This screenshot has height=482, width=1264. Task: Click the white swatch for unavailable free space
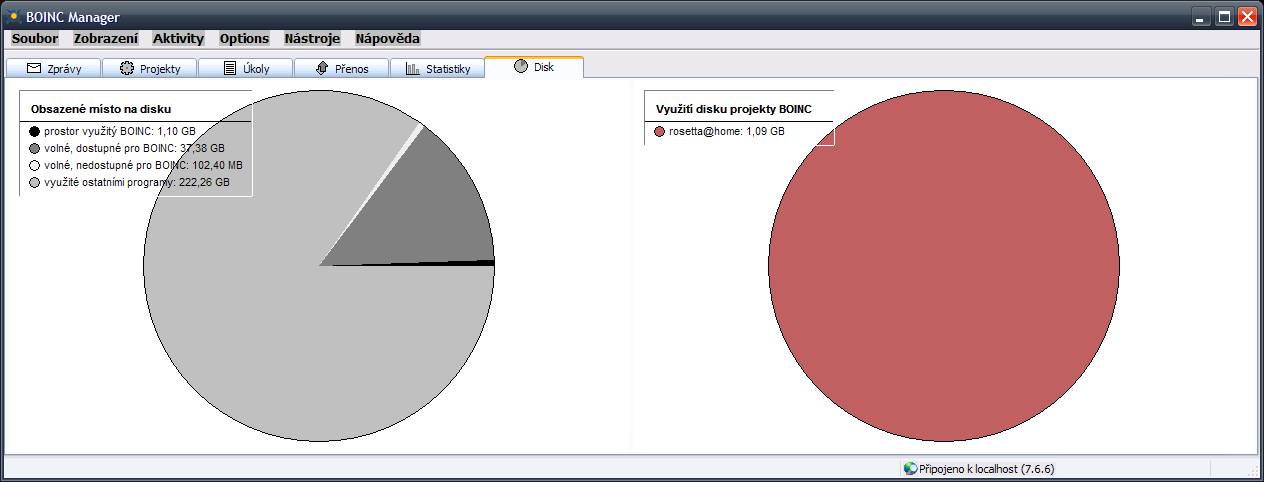tap(35, 165)
